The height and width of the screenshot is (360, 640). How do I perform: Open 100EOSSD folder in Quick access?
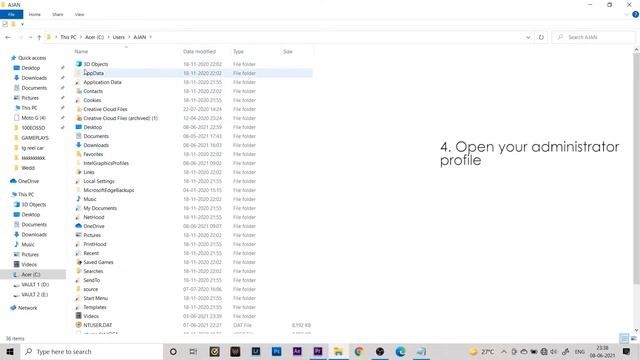[x=33, y=128]
